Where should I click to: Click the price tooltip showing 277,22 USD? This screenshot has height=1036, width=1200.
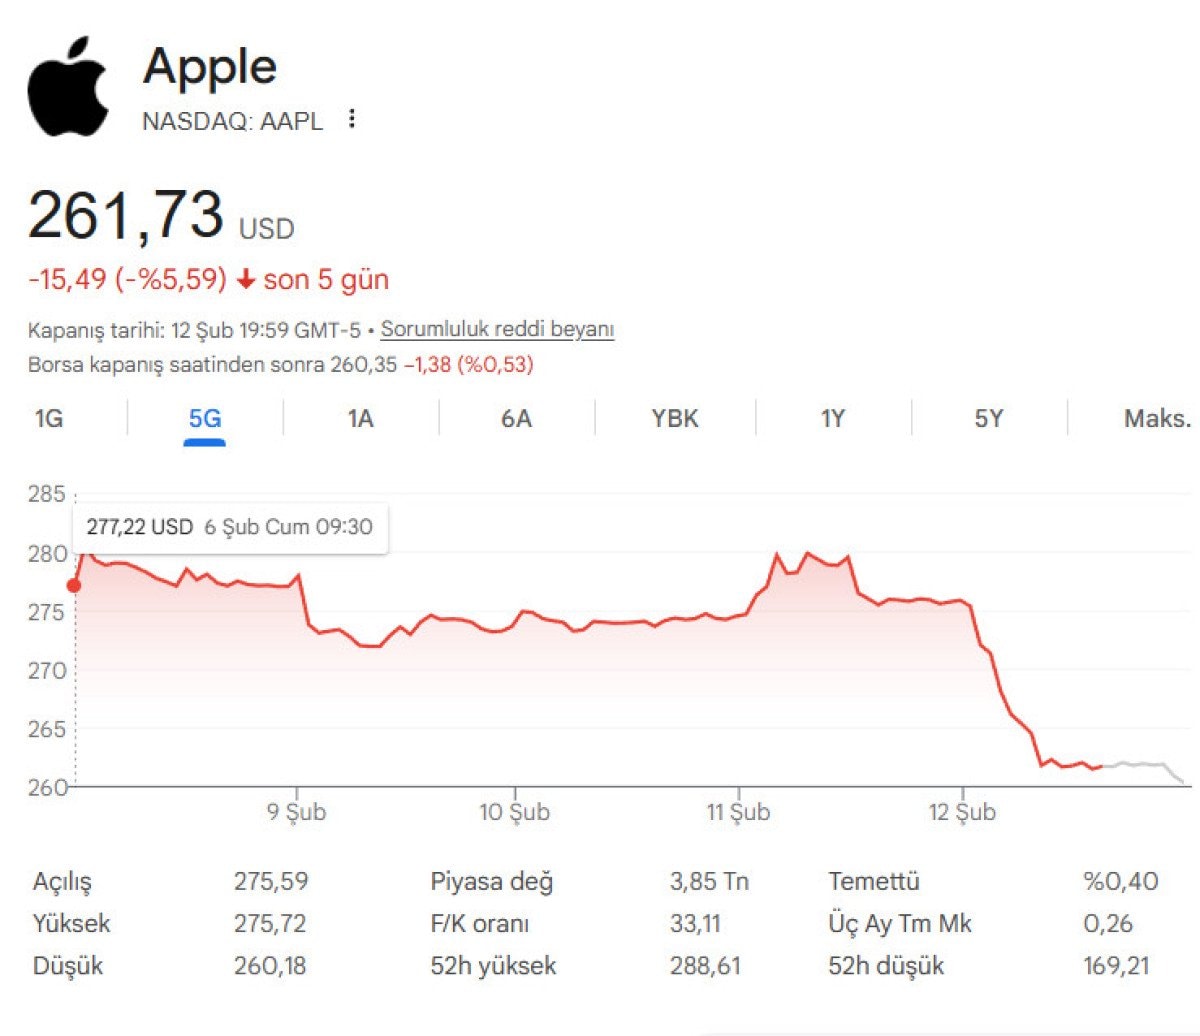tap(228, 526)
